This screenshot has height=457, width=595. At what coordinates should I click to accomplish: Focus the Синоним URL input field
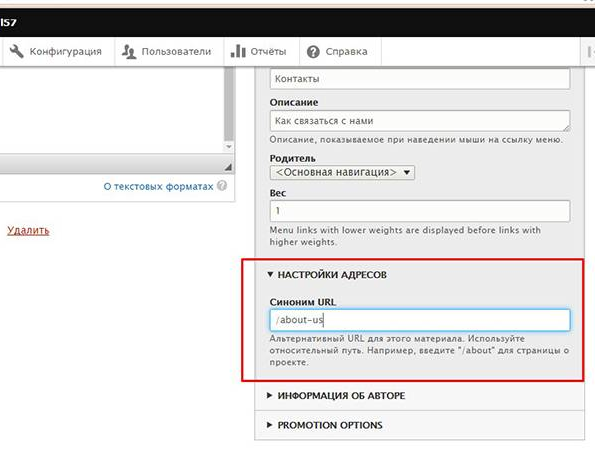point(420,320)
